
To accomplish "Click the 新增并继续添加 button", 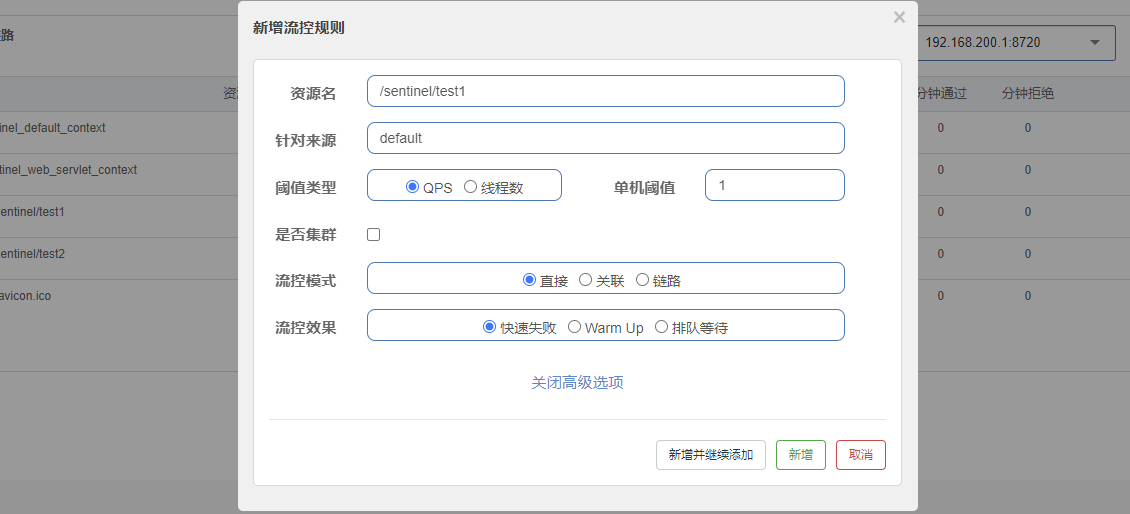I will [710, 455].
